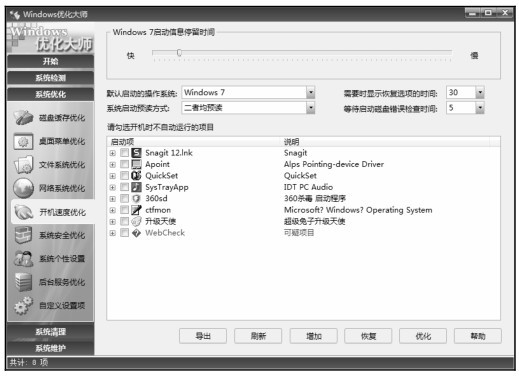The width and height of the screenshot is (519, 376).
Task: Check the WebCheck startup checkbox
Action: pos(124,233)
